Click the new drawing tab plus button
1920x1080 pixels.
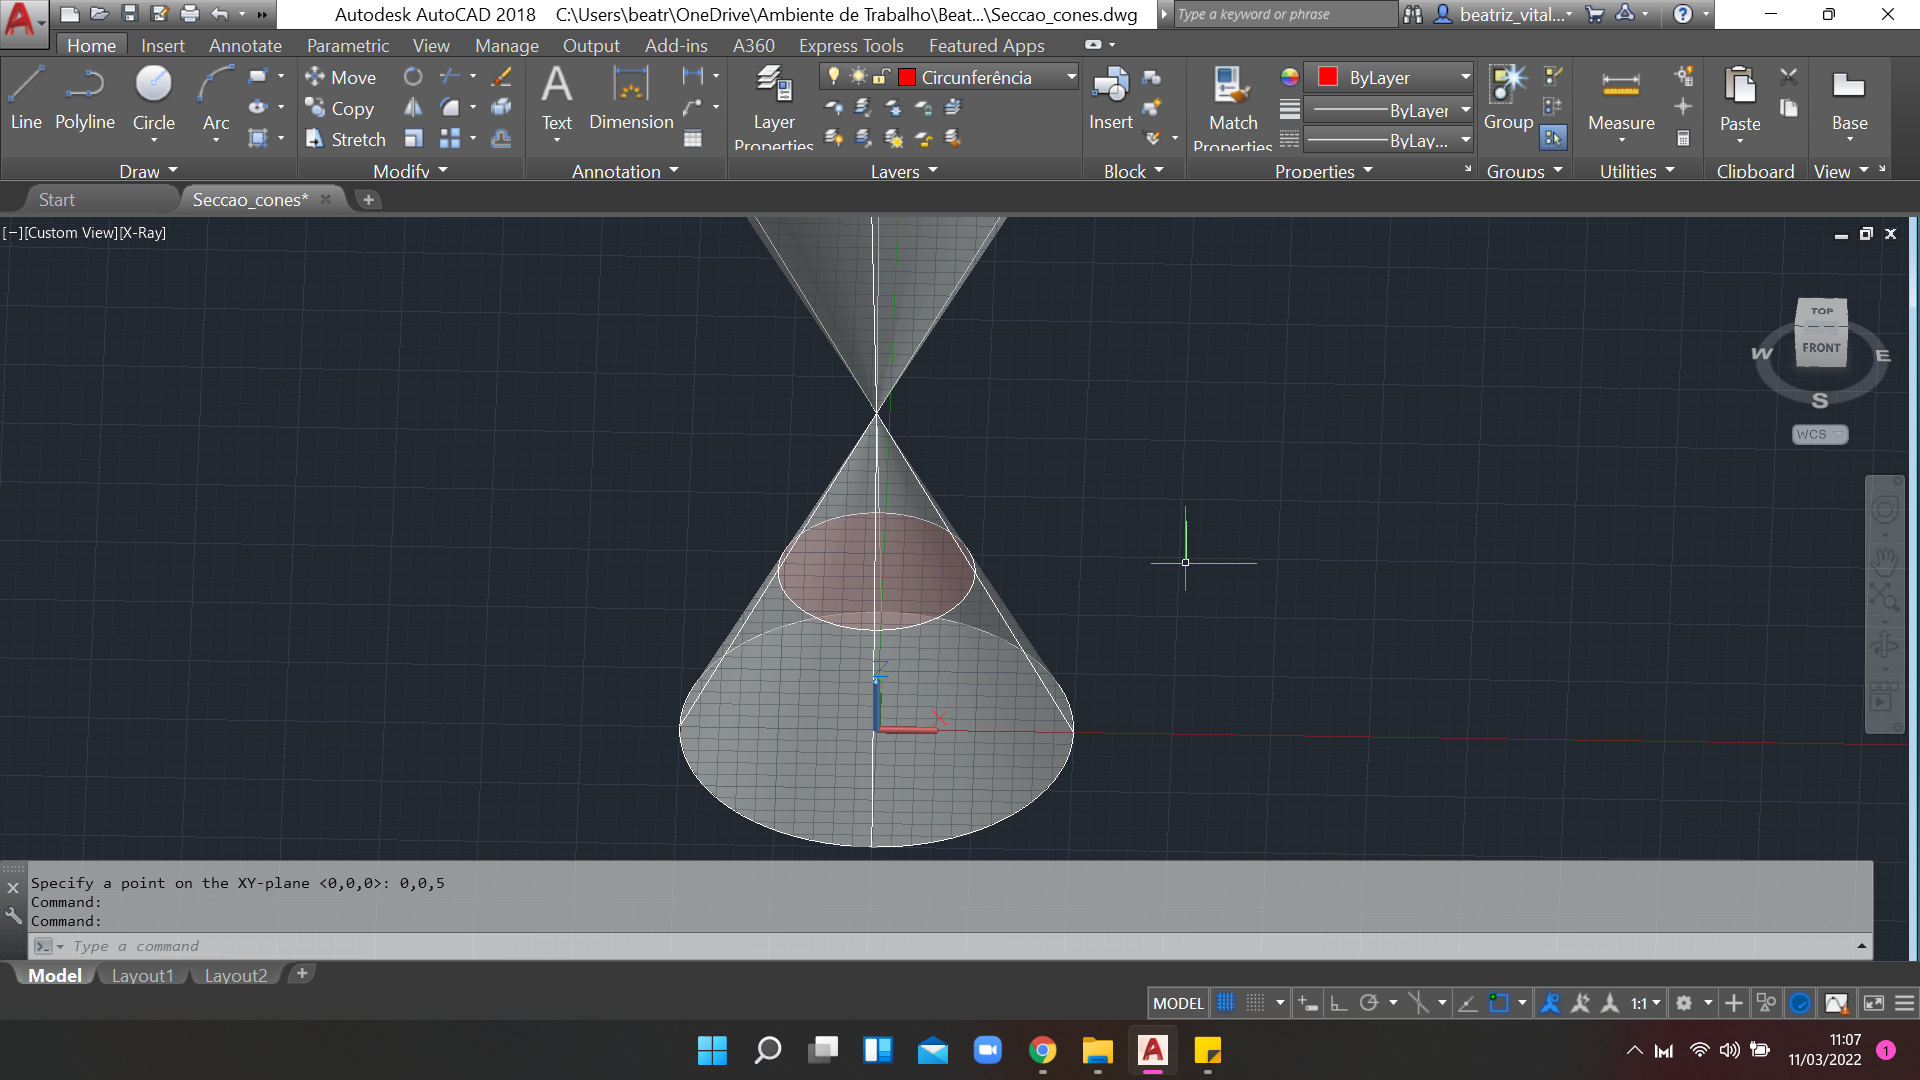click(368, 199)
